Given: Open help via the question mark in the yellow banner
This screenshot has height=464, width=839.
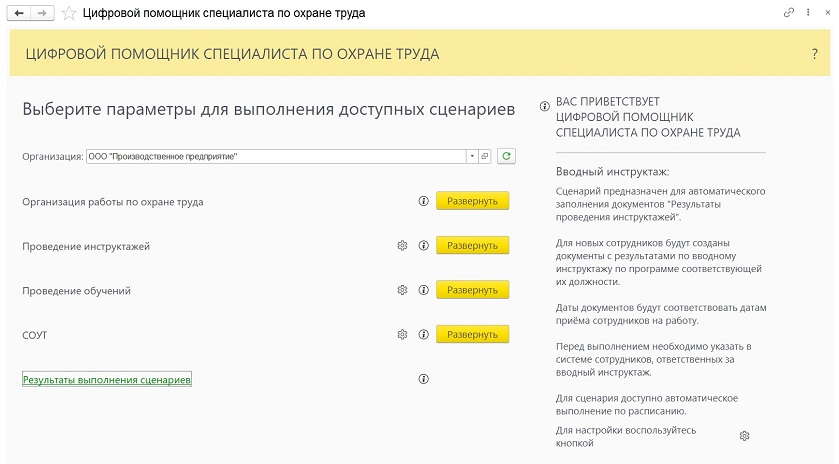Looking at the screenshot, I should tap(814, 54).
